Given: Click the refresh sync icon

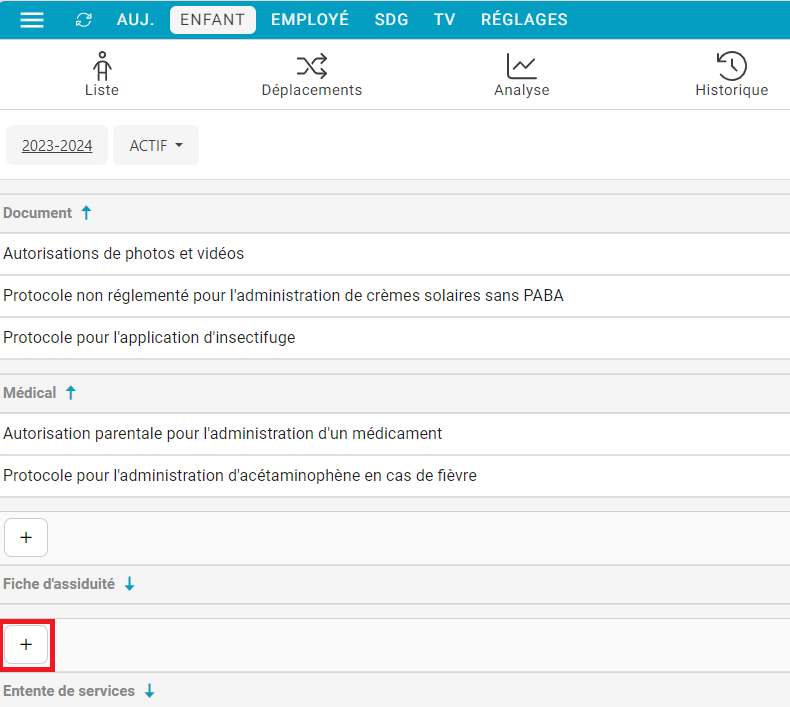Looking at the screenshot, I should 84,20.
